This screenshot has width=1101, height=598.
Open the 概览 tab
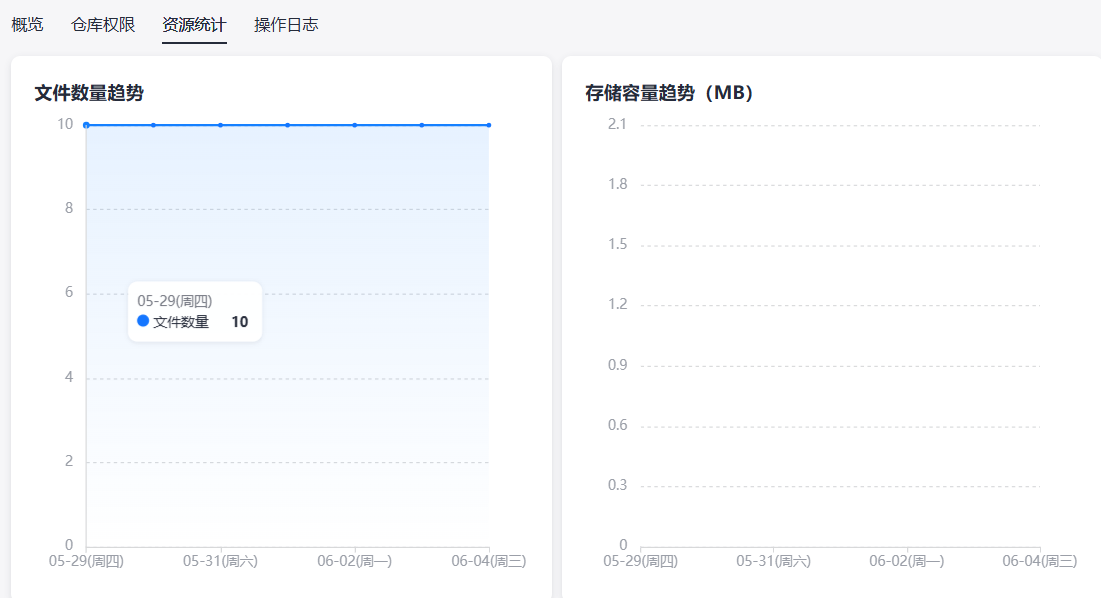point(27,25)
